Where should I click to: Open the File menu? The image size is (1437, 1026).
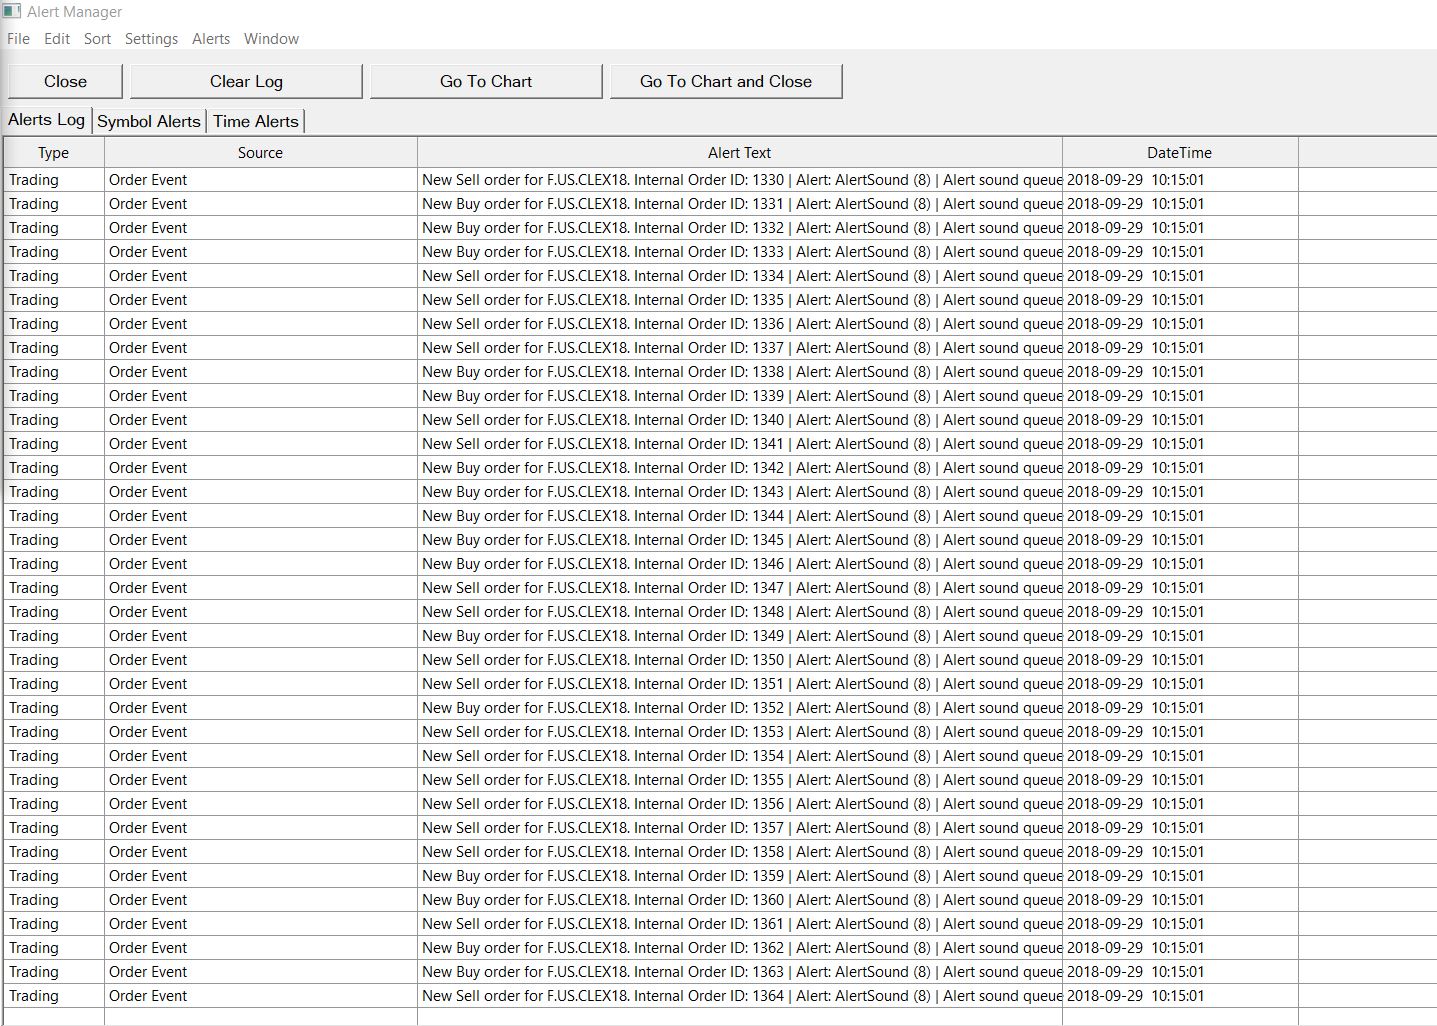tap(18, 39)
